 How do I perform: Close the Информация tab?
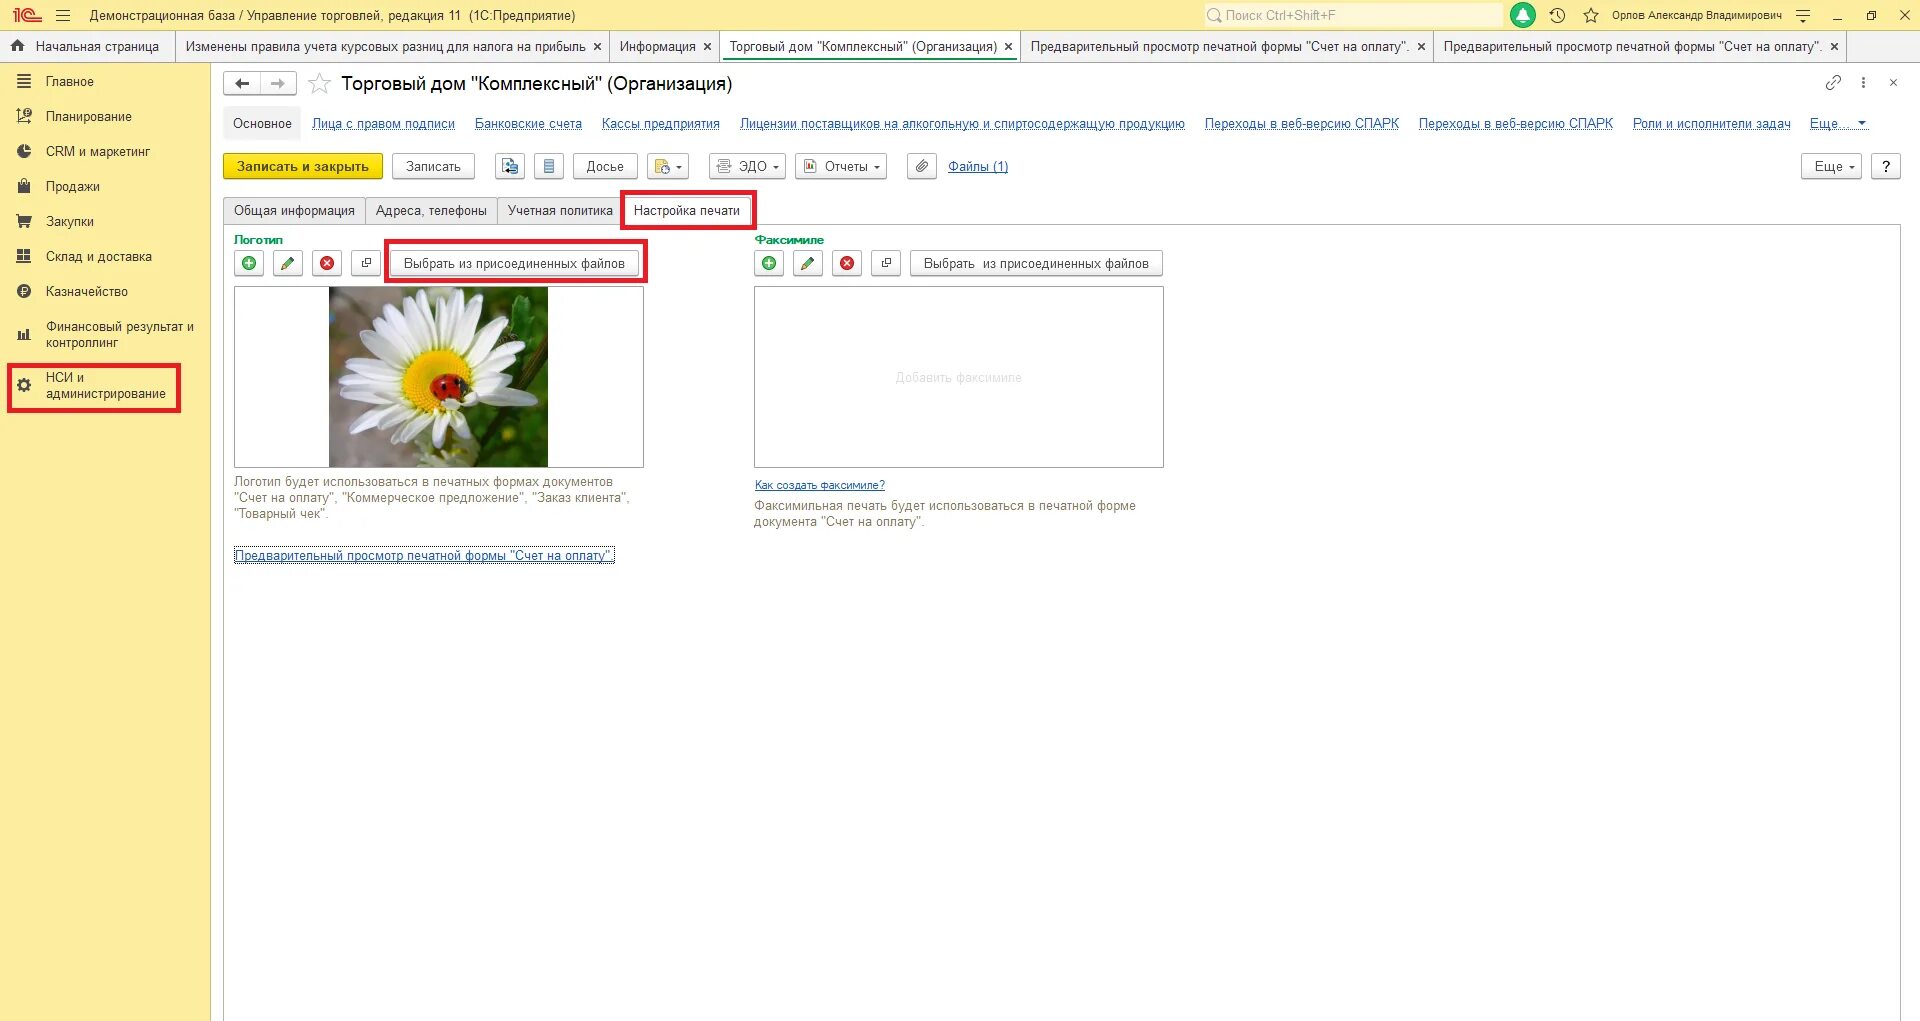[707, 47]
